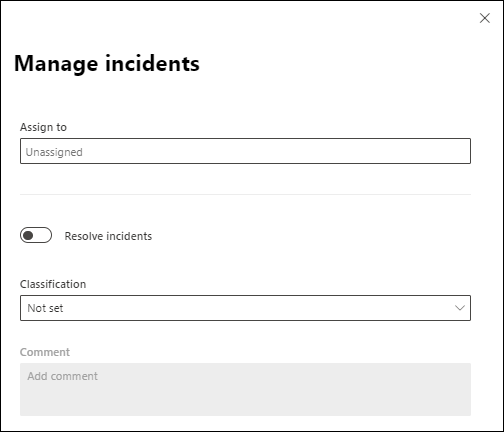This screenshot has height=432, width=504.
Task: Click the Classification label
Action: point(53,284)
